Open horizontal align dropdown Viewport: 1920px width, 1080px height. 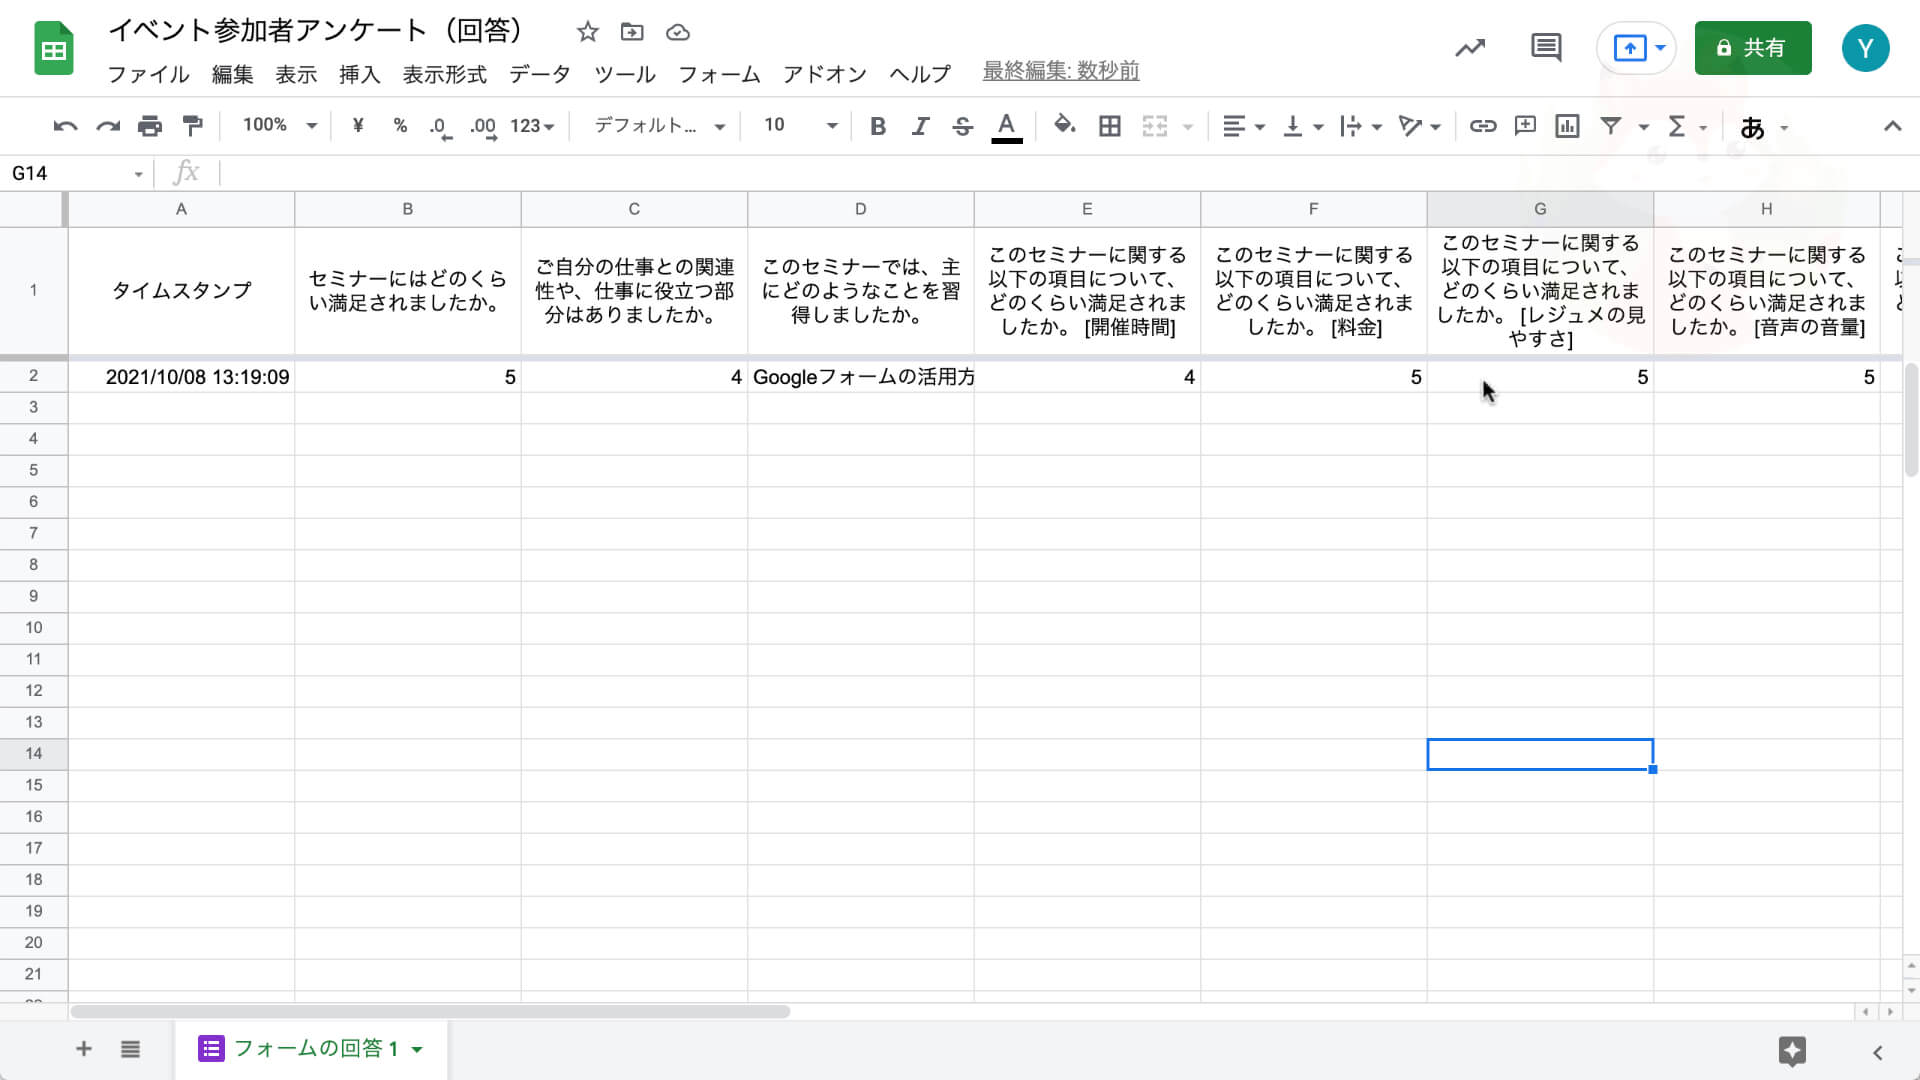coord(1244,126)
